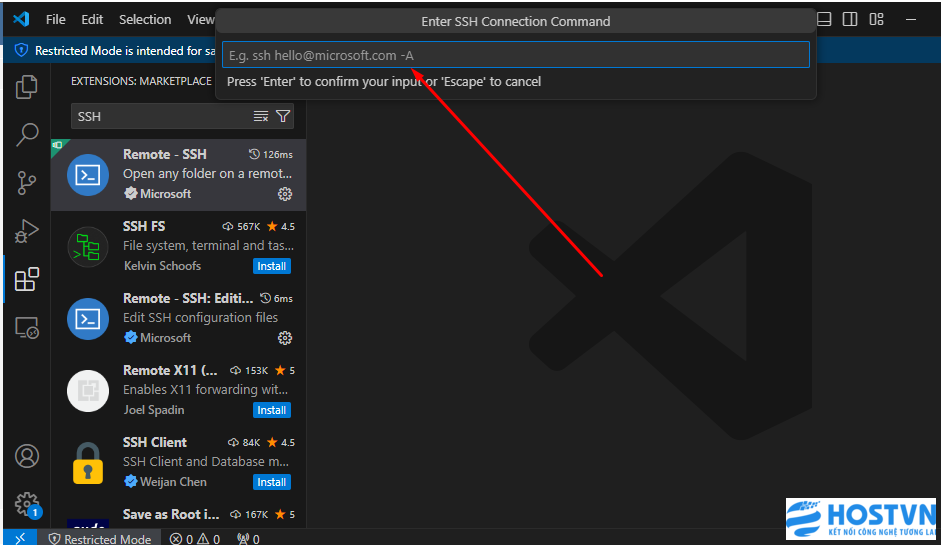This screenshot has width=941, height=545.
Task: Click publisher name Weijan Chen
Action: (x=173, y=482)
